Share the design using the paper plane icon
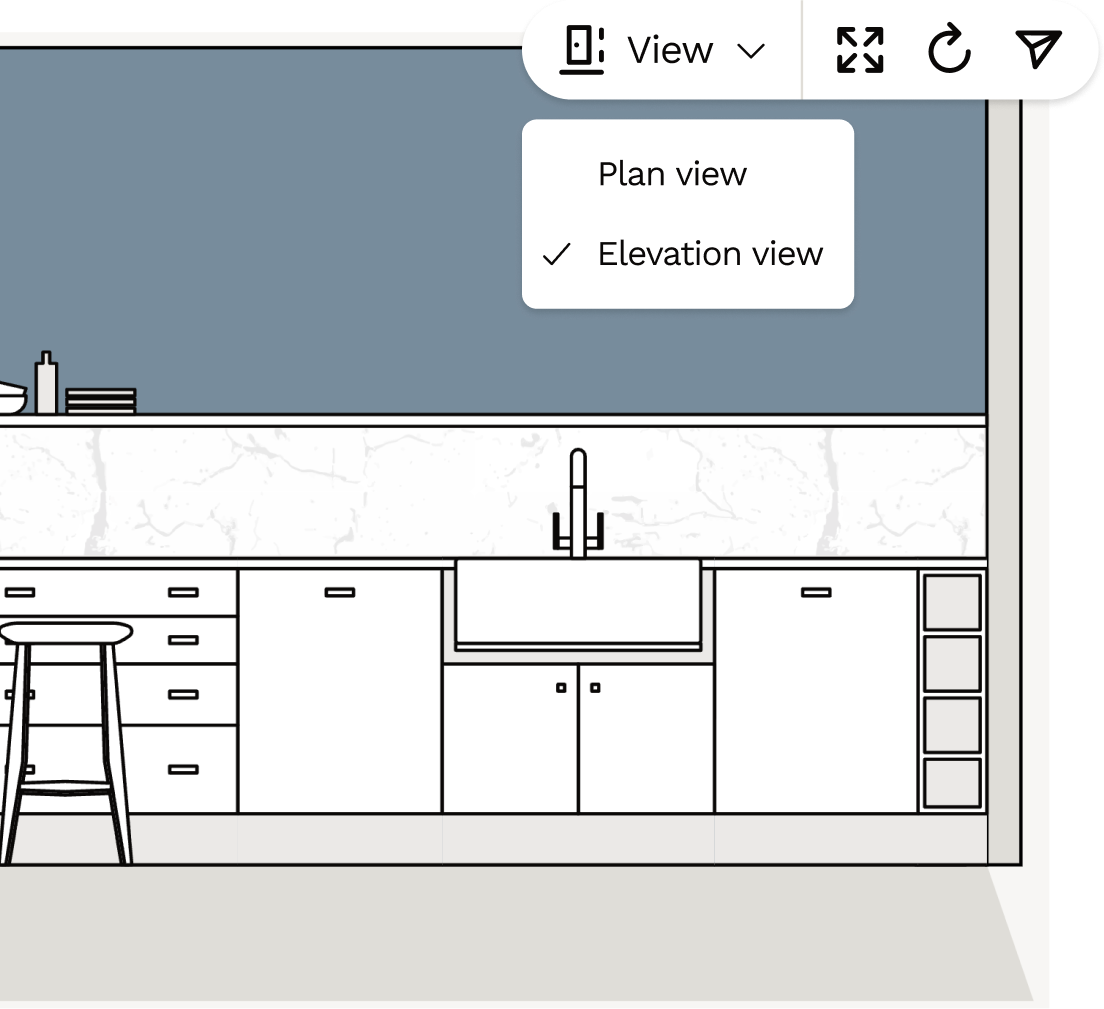The width and height of the screenshot is (1104, 1009). click(x=1037, y=49)
